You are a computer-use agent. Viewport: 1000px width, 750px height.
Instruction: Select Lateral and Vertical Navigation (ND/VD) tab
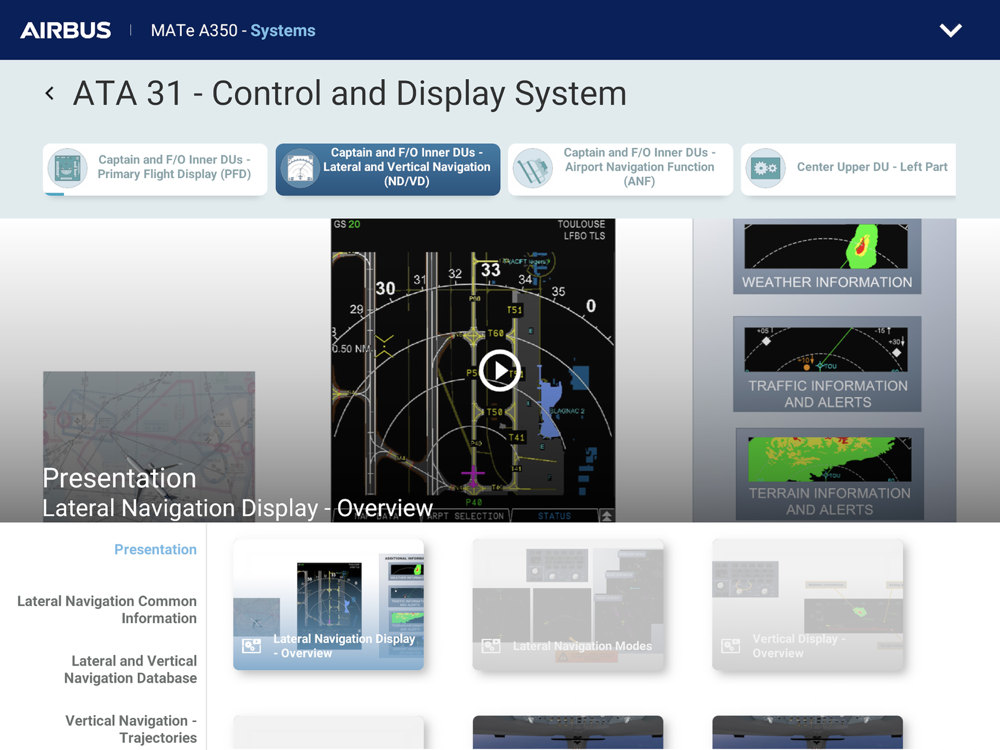(388, 169)
